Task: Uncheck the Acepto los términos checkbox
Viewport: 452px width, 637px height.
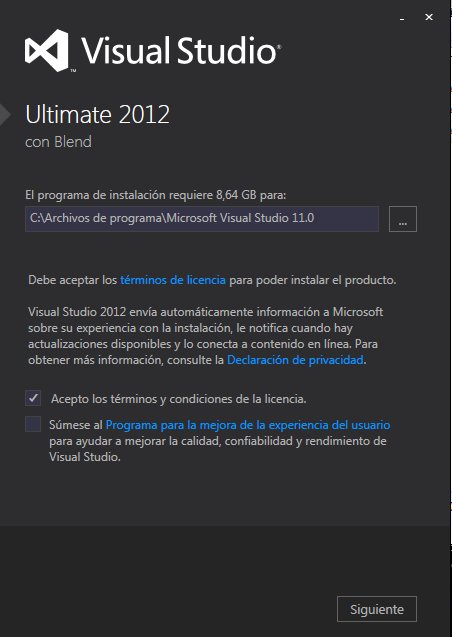Action: [x=33, y=398]
